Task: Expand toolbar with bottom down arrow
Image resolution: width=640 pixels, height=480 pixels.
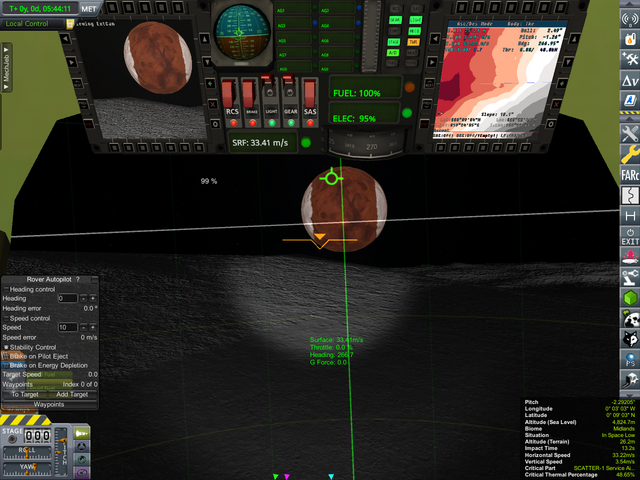Action: [x=630, y=394]
